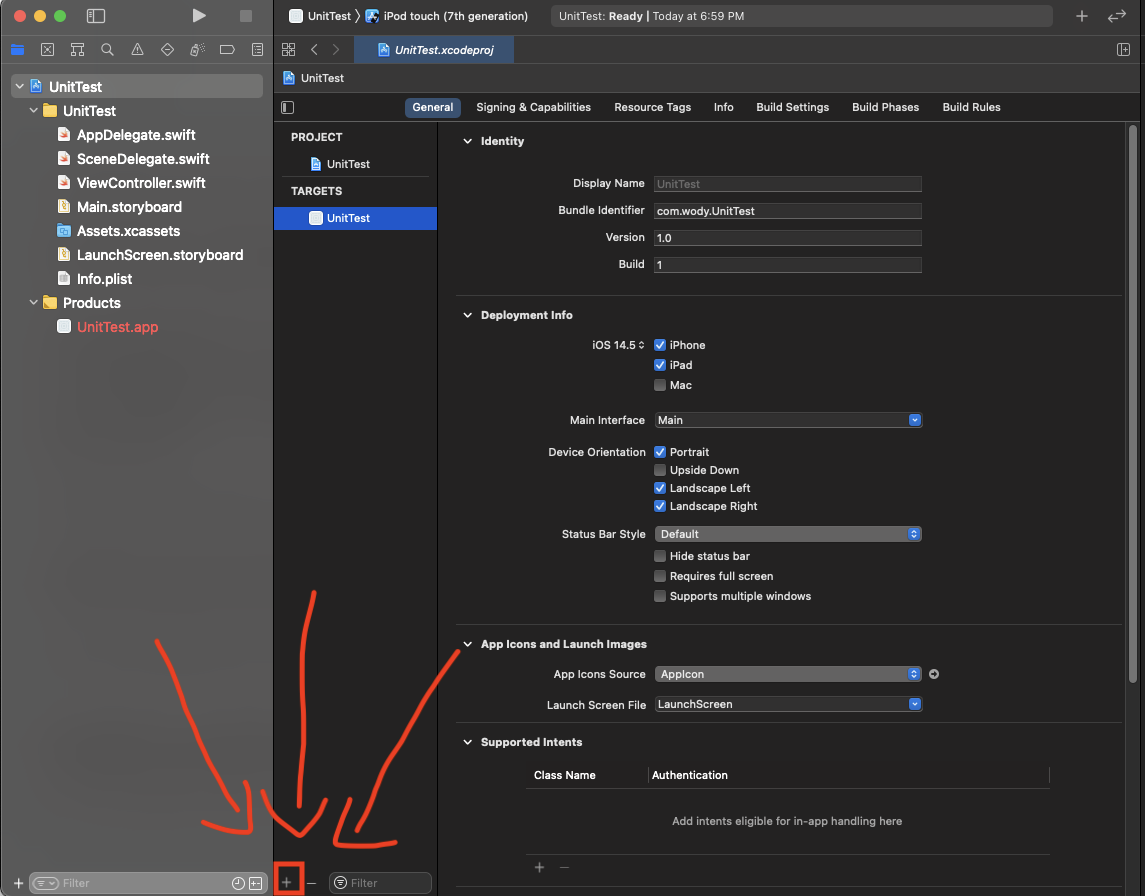Switch to Signing & Capabilities tab
Image resolution: width=1145 pixels, height=896 pixels.
tap(533, 107)
